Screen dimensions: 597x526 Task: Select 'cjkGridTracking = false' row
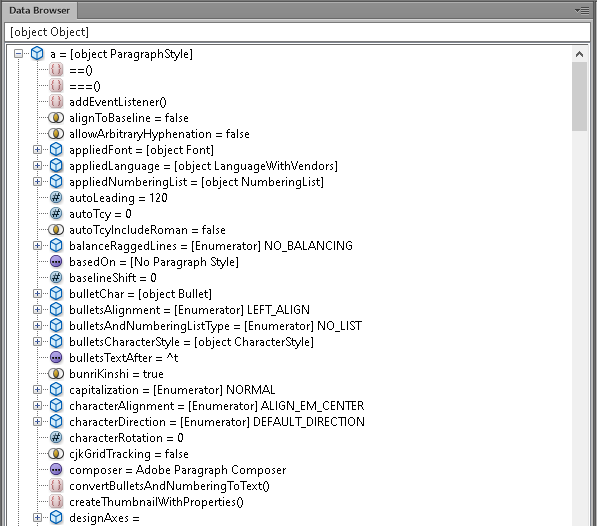click(x=129, y=454)
